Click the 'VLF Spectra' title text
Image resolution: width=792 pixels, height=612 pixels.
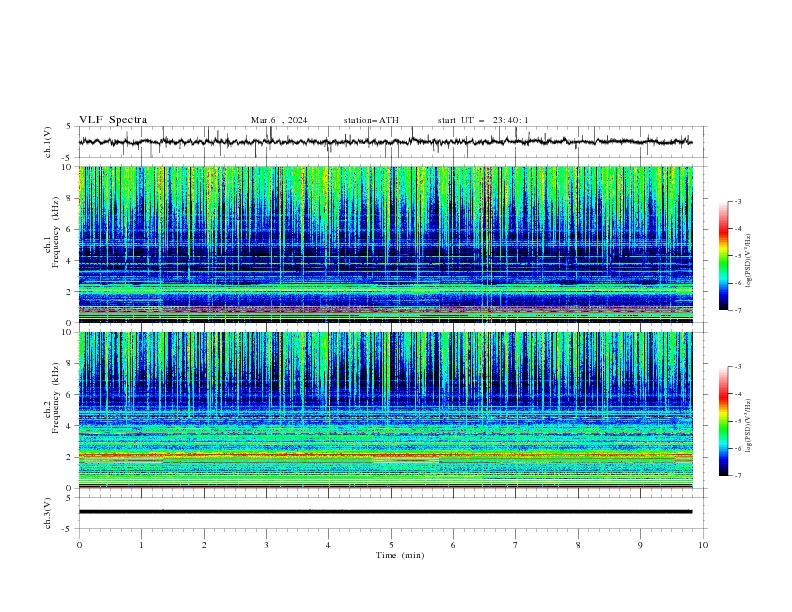(x=113, y=120)
